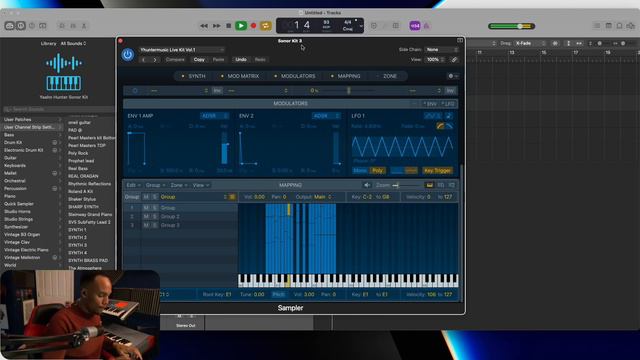Open the list editors icon top right

597,26
